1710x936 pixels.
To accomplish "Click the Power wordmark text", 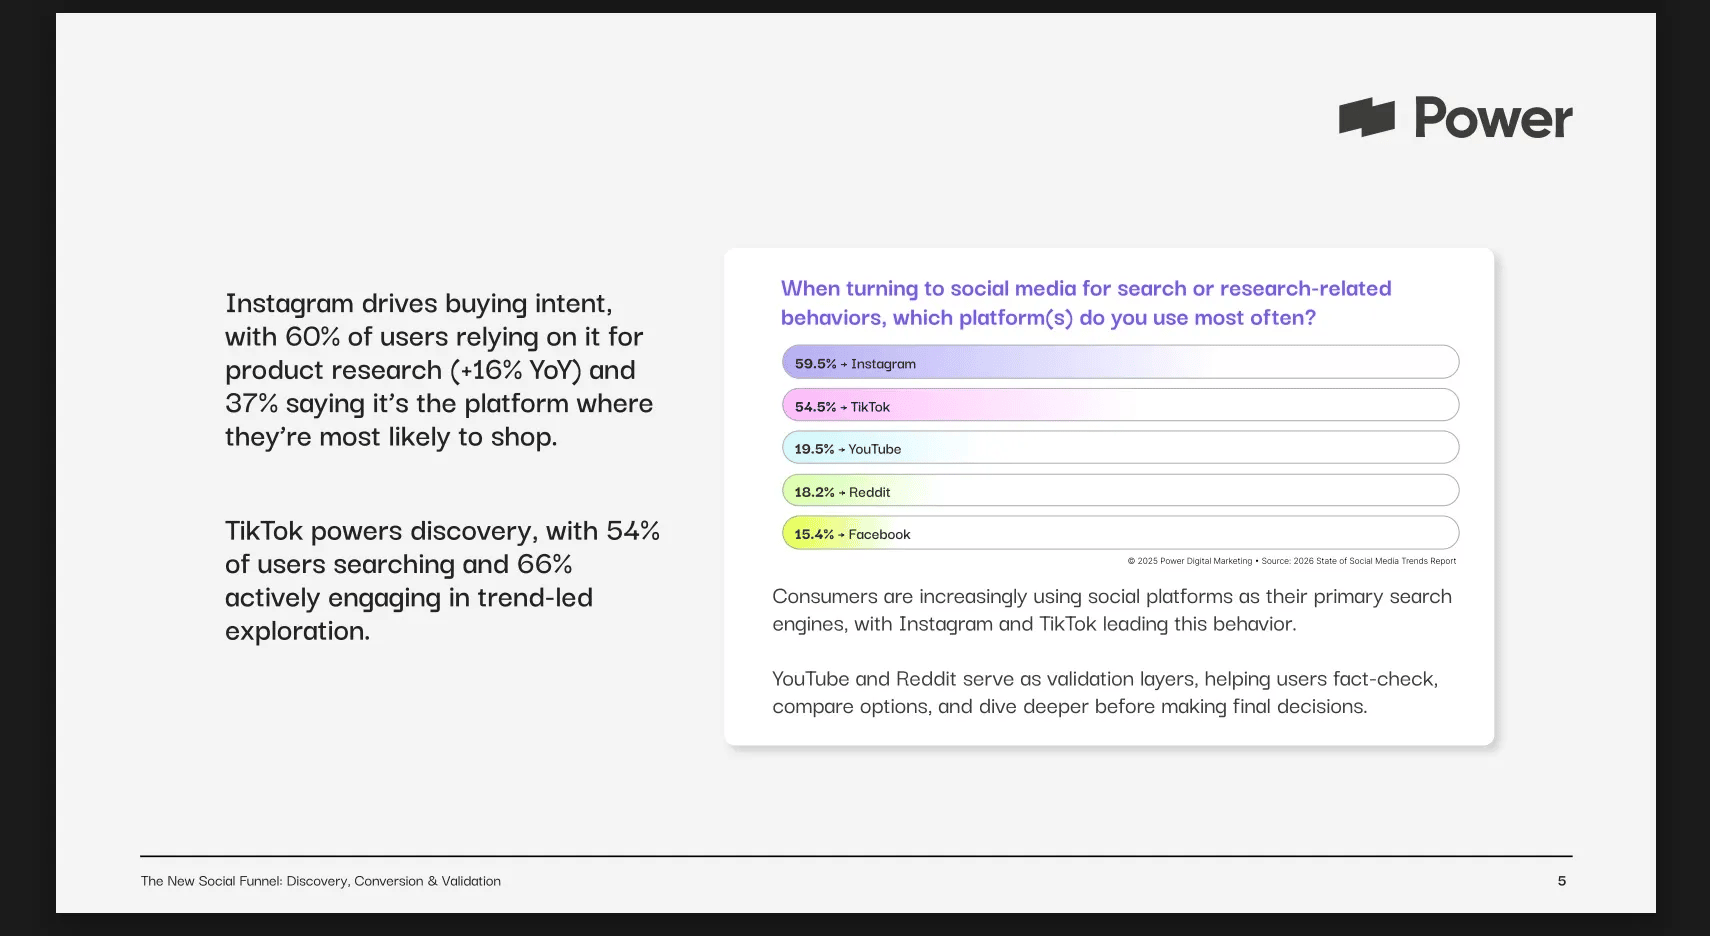I will (x=1492, y=118).
